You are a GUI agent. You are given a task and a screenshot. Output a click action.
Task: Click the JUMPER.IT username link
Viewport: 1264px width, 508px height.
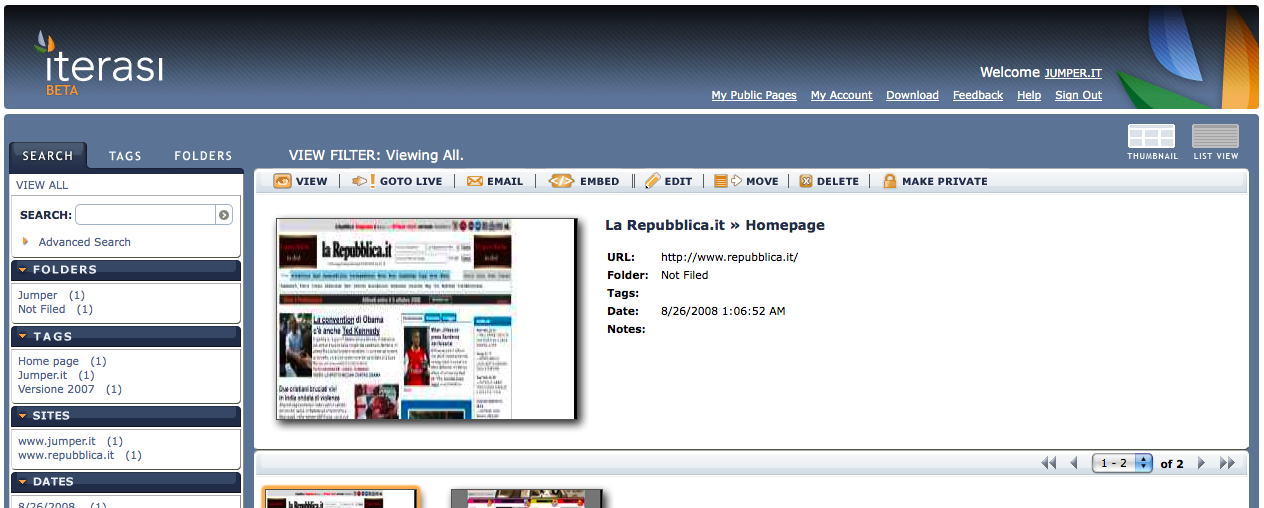click(1073, 73)
